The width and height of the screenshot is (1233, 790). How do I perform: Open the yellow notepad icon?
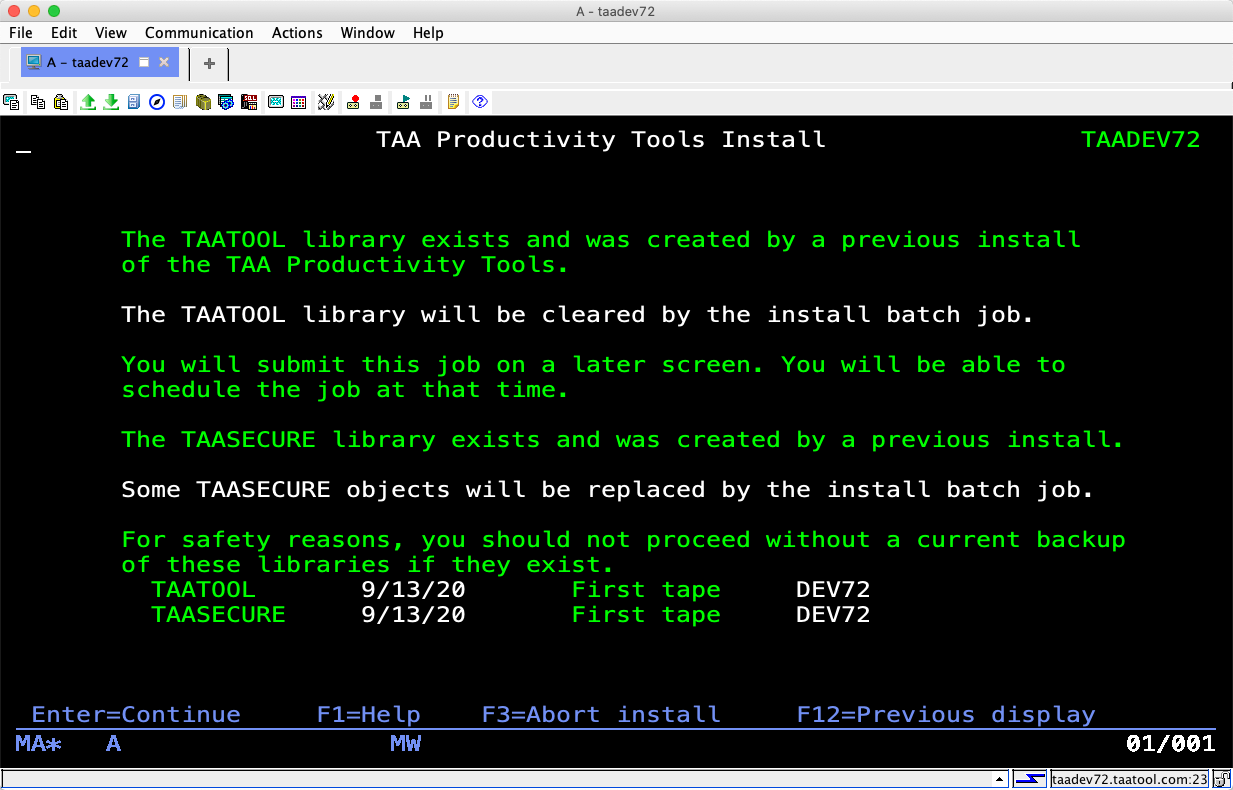[x=454, y=102]
